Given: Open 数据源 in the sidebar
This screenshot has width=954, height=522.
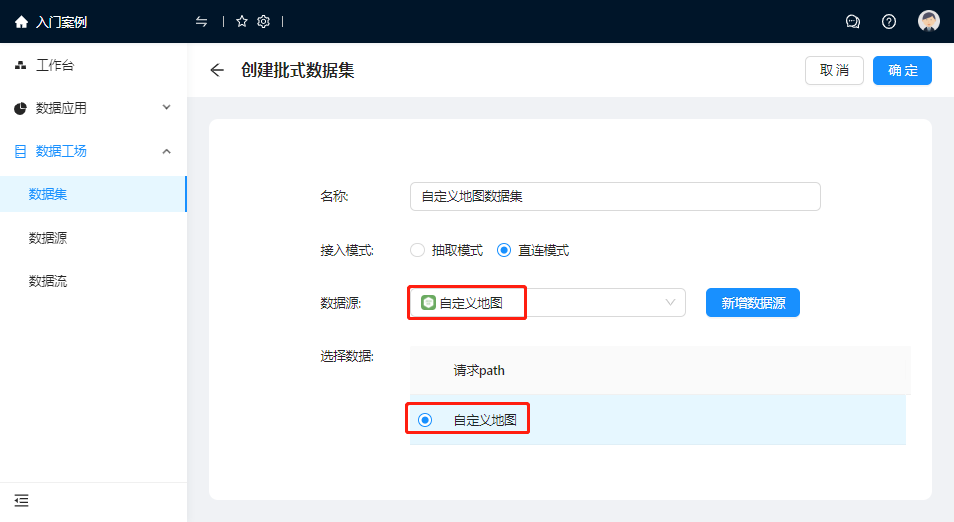Looking at the screenshot, I should (x=48, y=238).
